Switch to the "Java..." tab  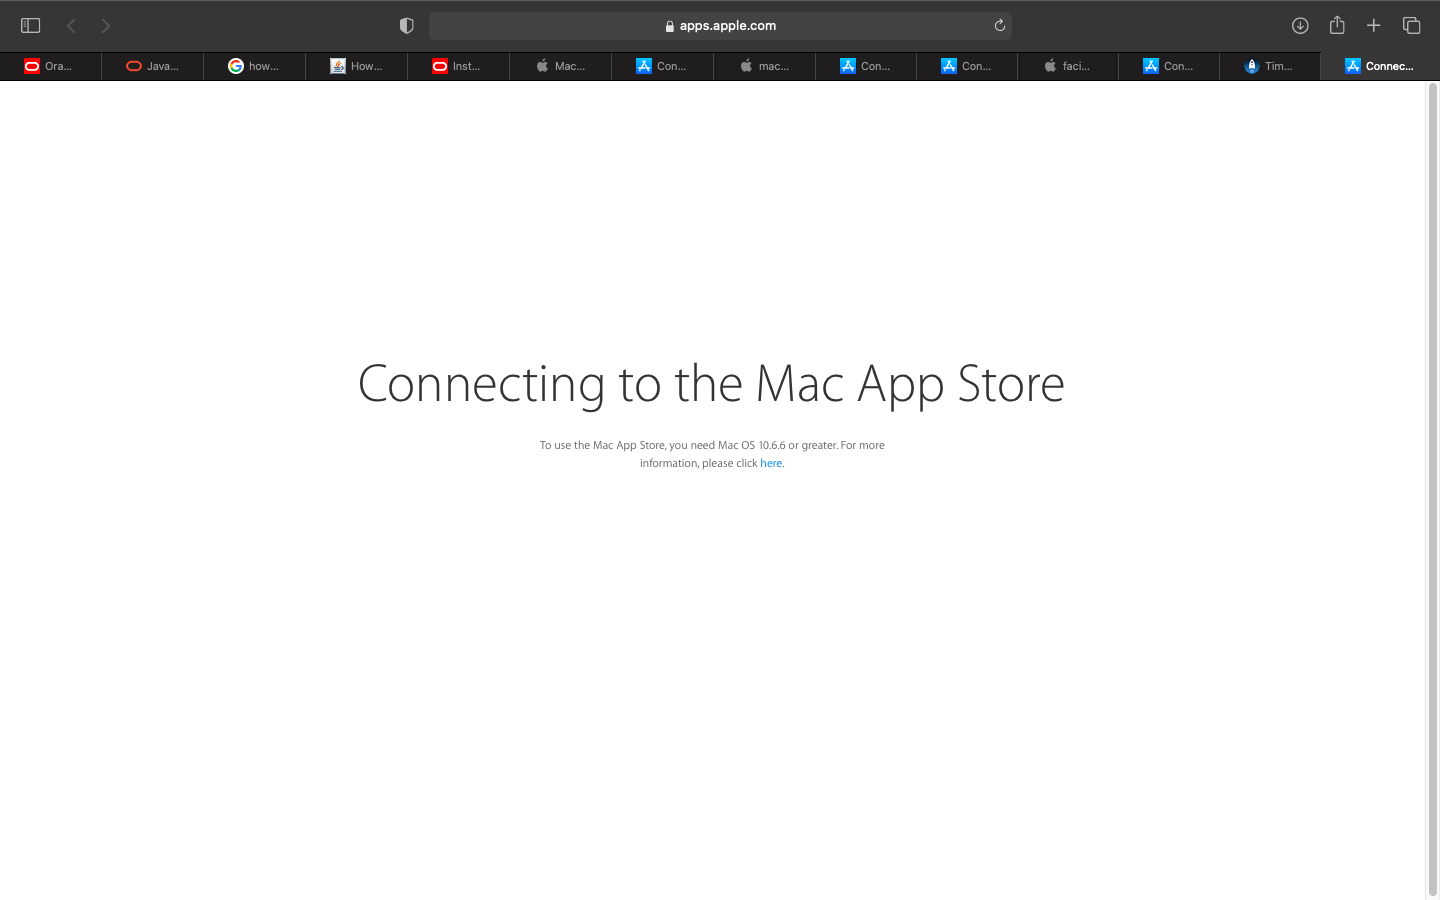coord(153,66)
